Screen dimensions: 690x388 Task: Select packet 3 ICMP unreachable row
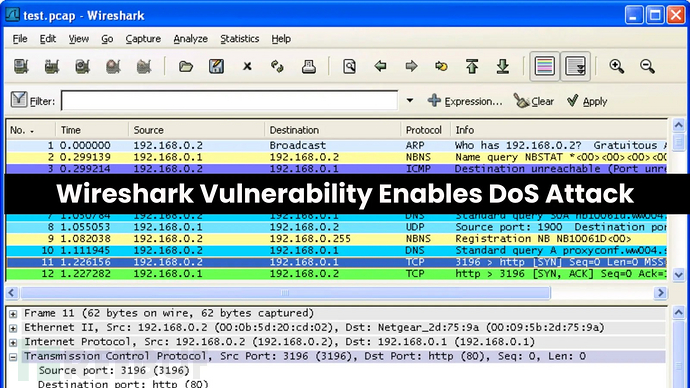[337, 168]
